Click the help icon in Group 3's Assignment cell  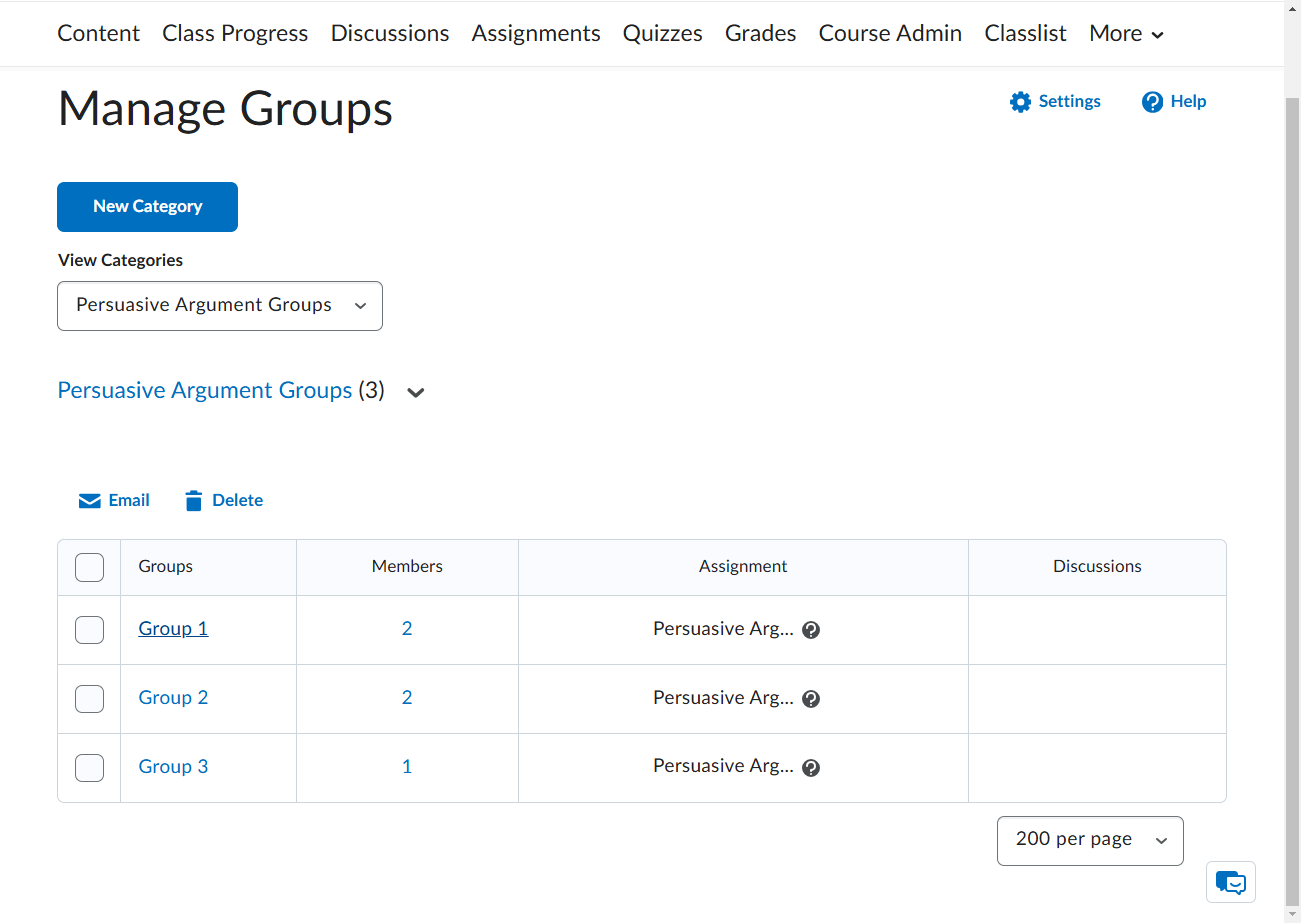pos(811,768)
